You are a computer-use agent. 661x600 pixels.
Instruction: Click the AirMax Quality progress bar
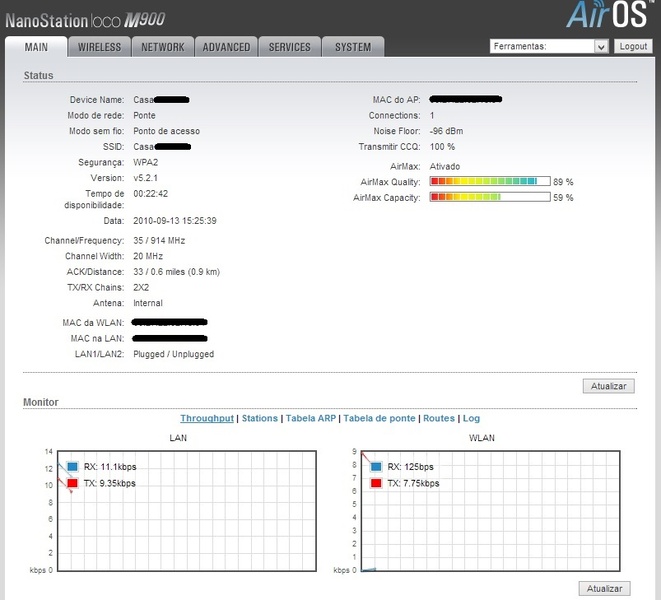coord(490,181)
